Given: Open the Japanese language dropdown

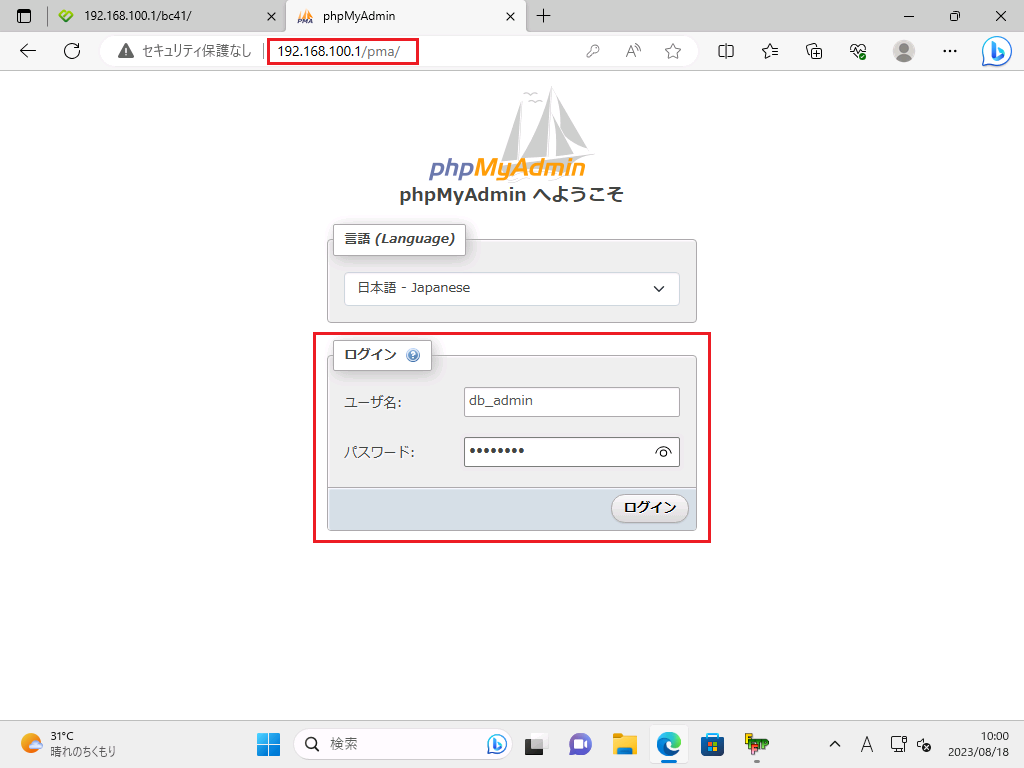Looking at the screenshot, I should pos(512,288).
